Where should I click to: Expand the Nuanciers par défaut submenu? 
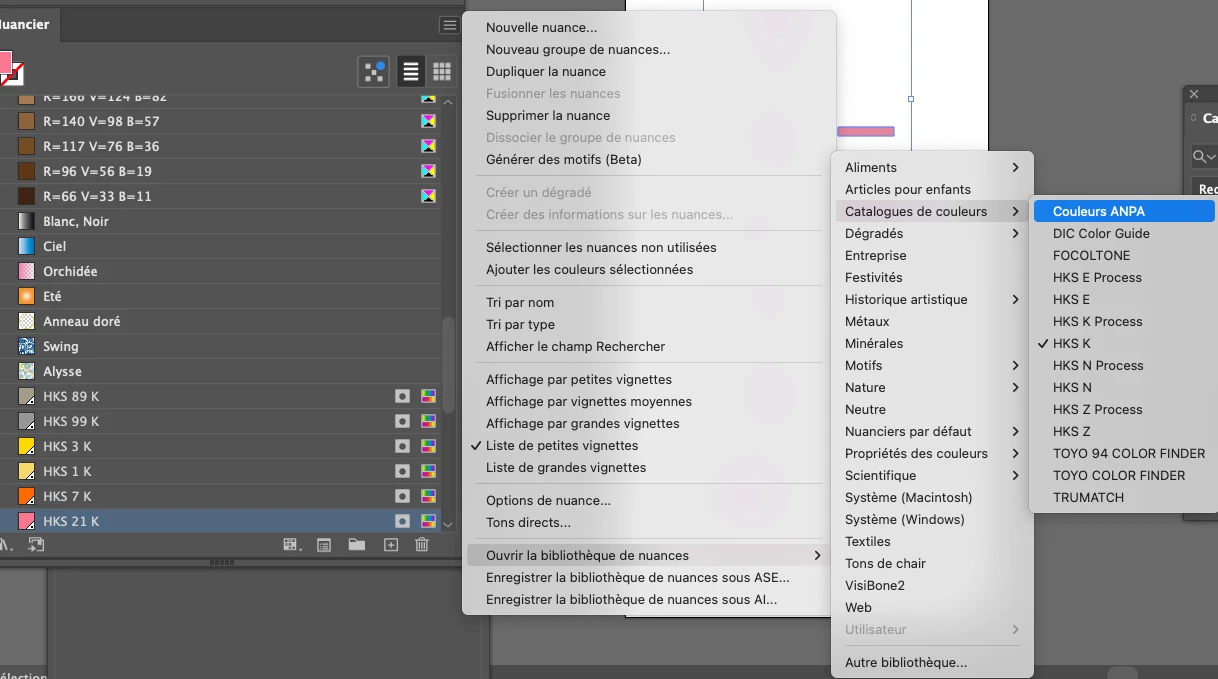point(932,432)
